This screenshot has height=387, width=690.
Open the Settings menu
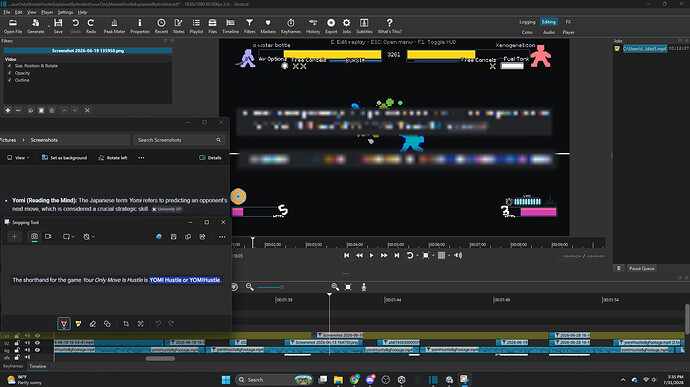pyautogui.click(x=65, y=12)
